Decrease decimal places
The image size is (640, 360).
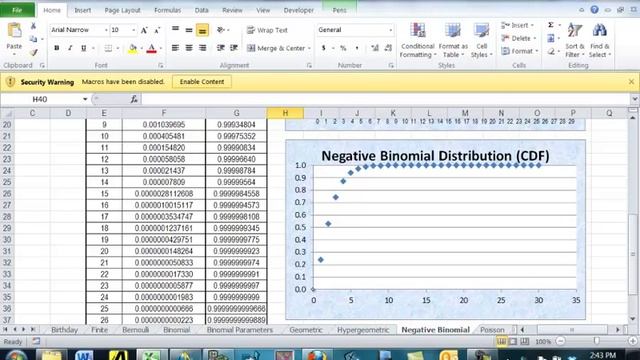click(388, 48)
